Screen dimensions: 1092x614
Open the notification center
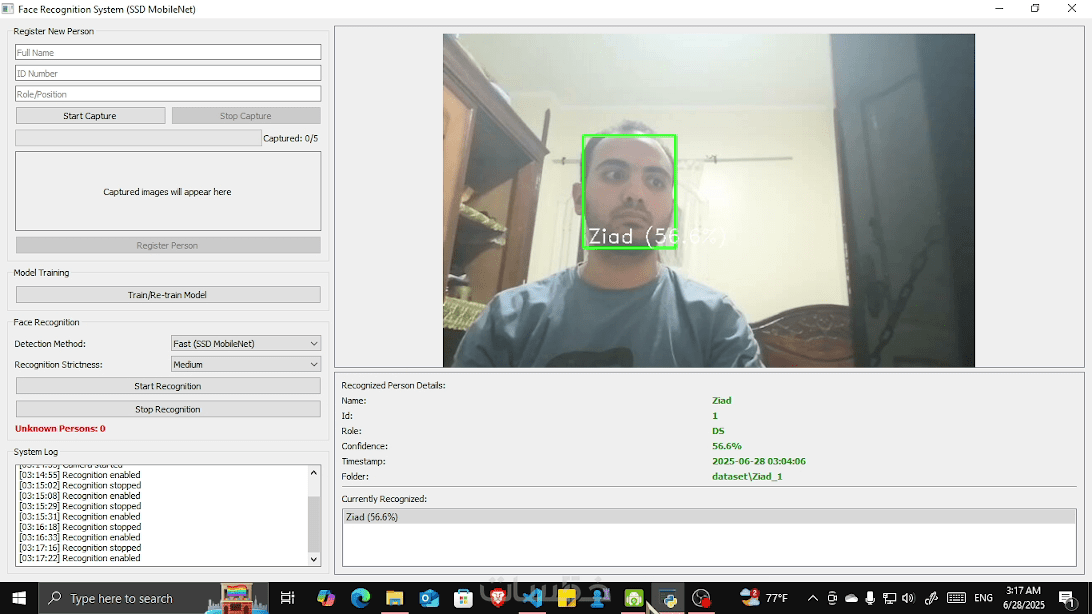1067,598
